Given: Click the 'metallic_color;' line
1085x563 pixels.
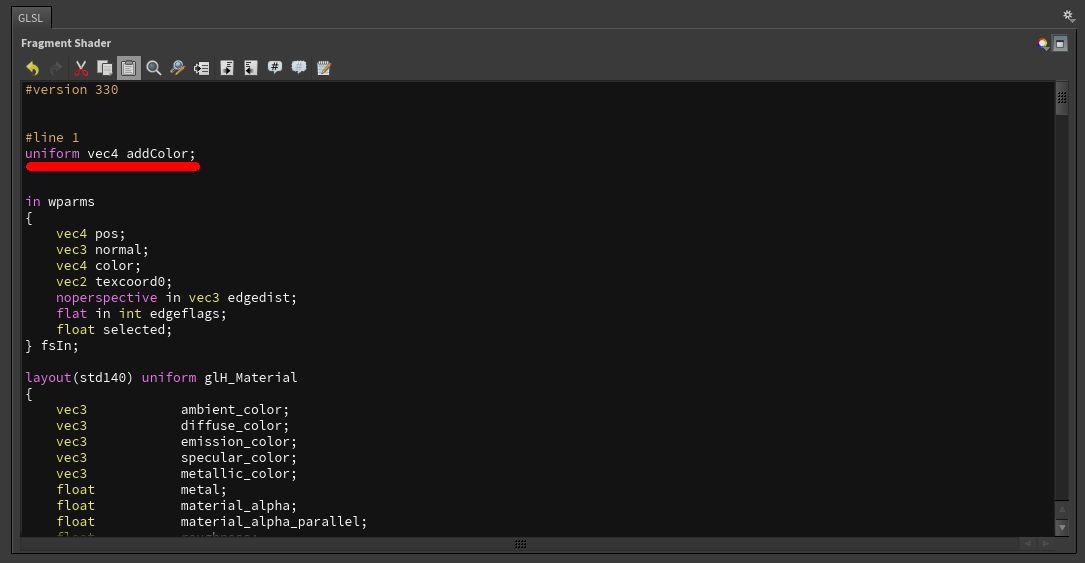Looking at the screenshot, I should (176, 474).
